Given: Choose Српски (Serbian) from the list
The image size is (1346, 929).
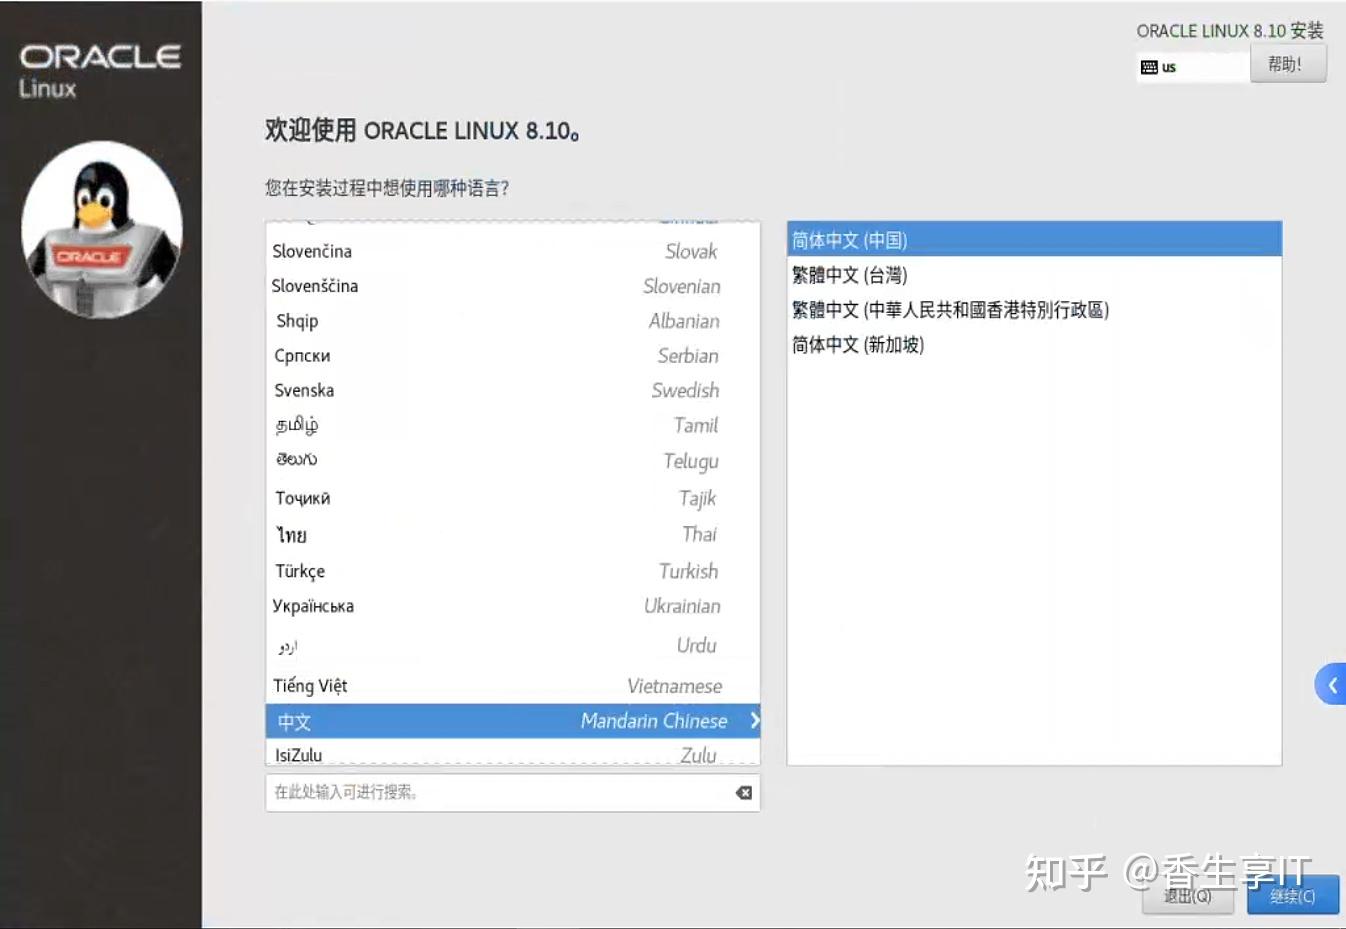Looking at the screenshot, I should coord(513,356).
